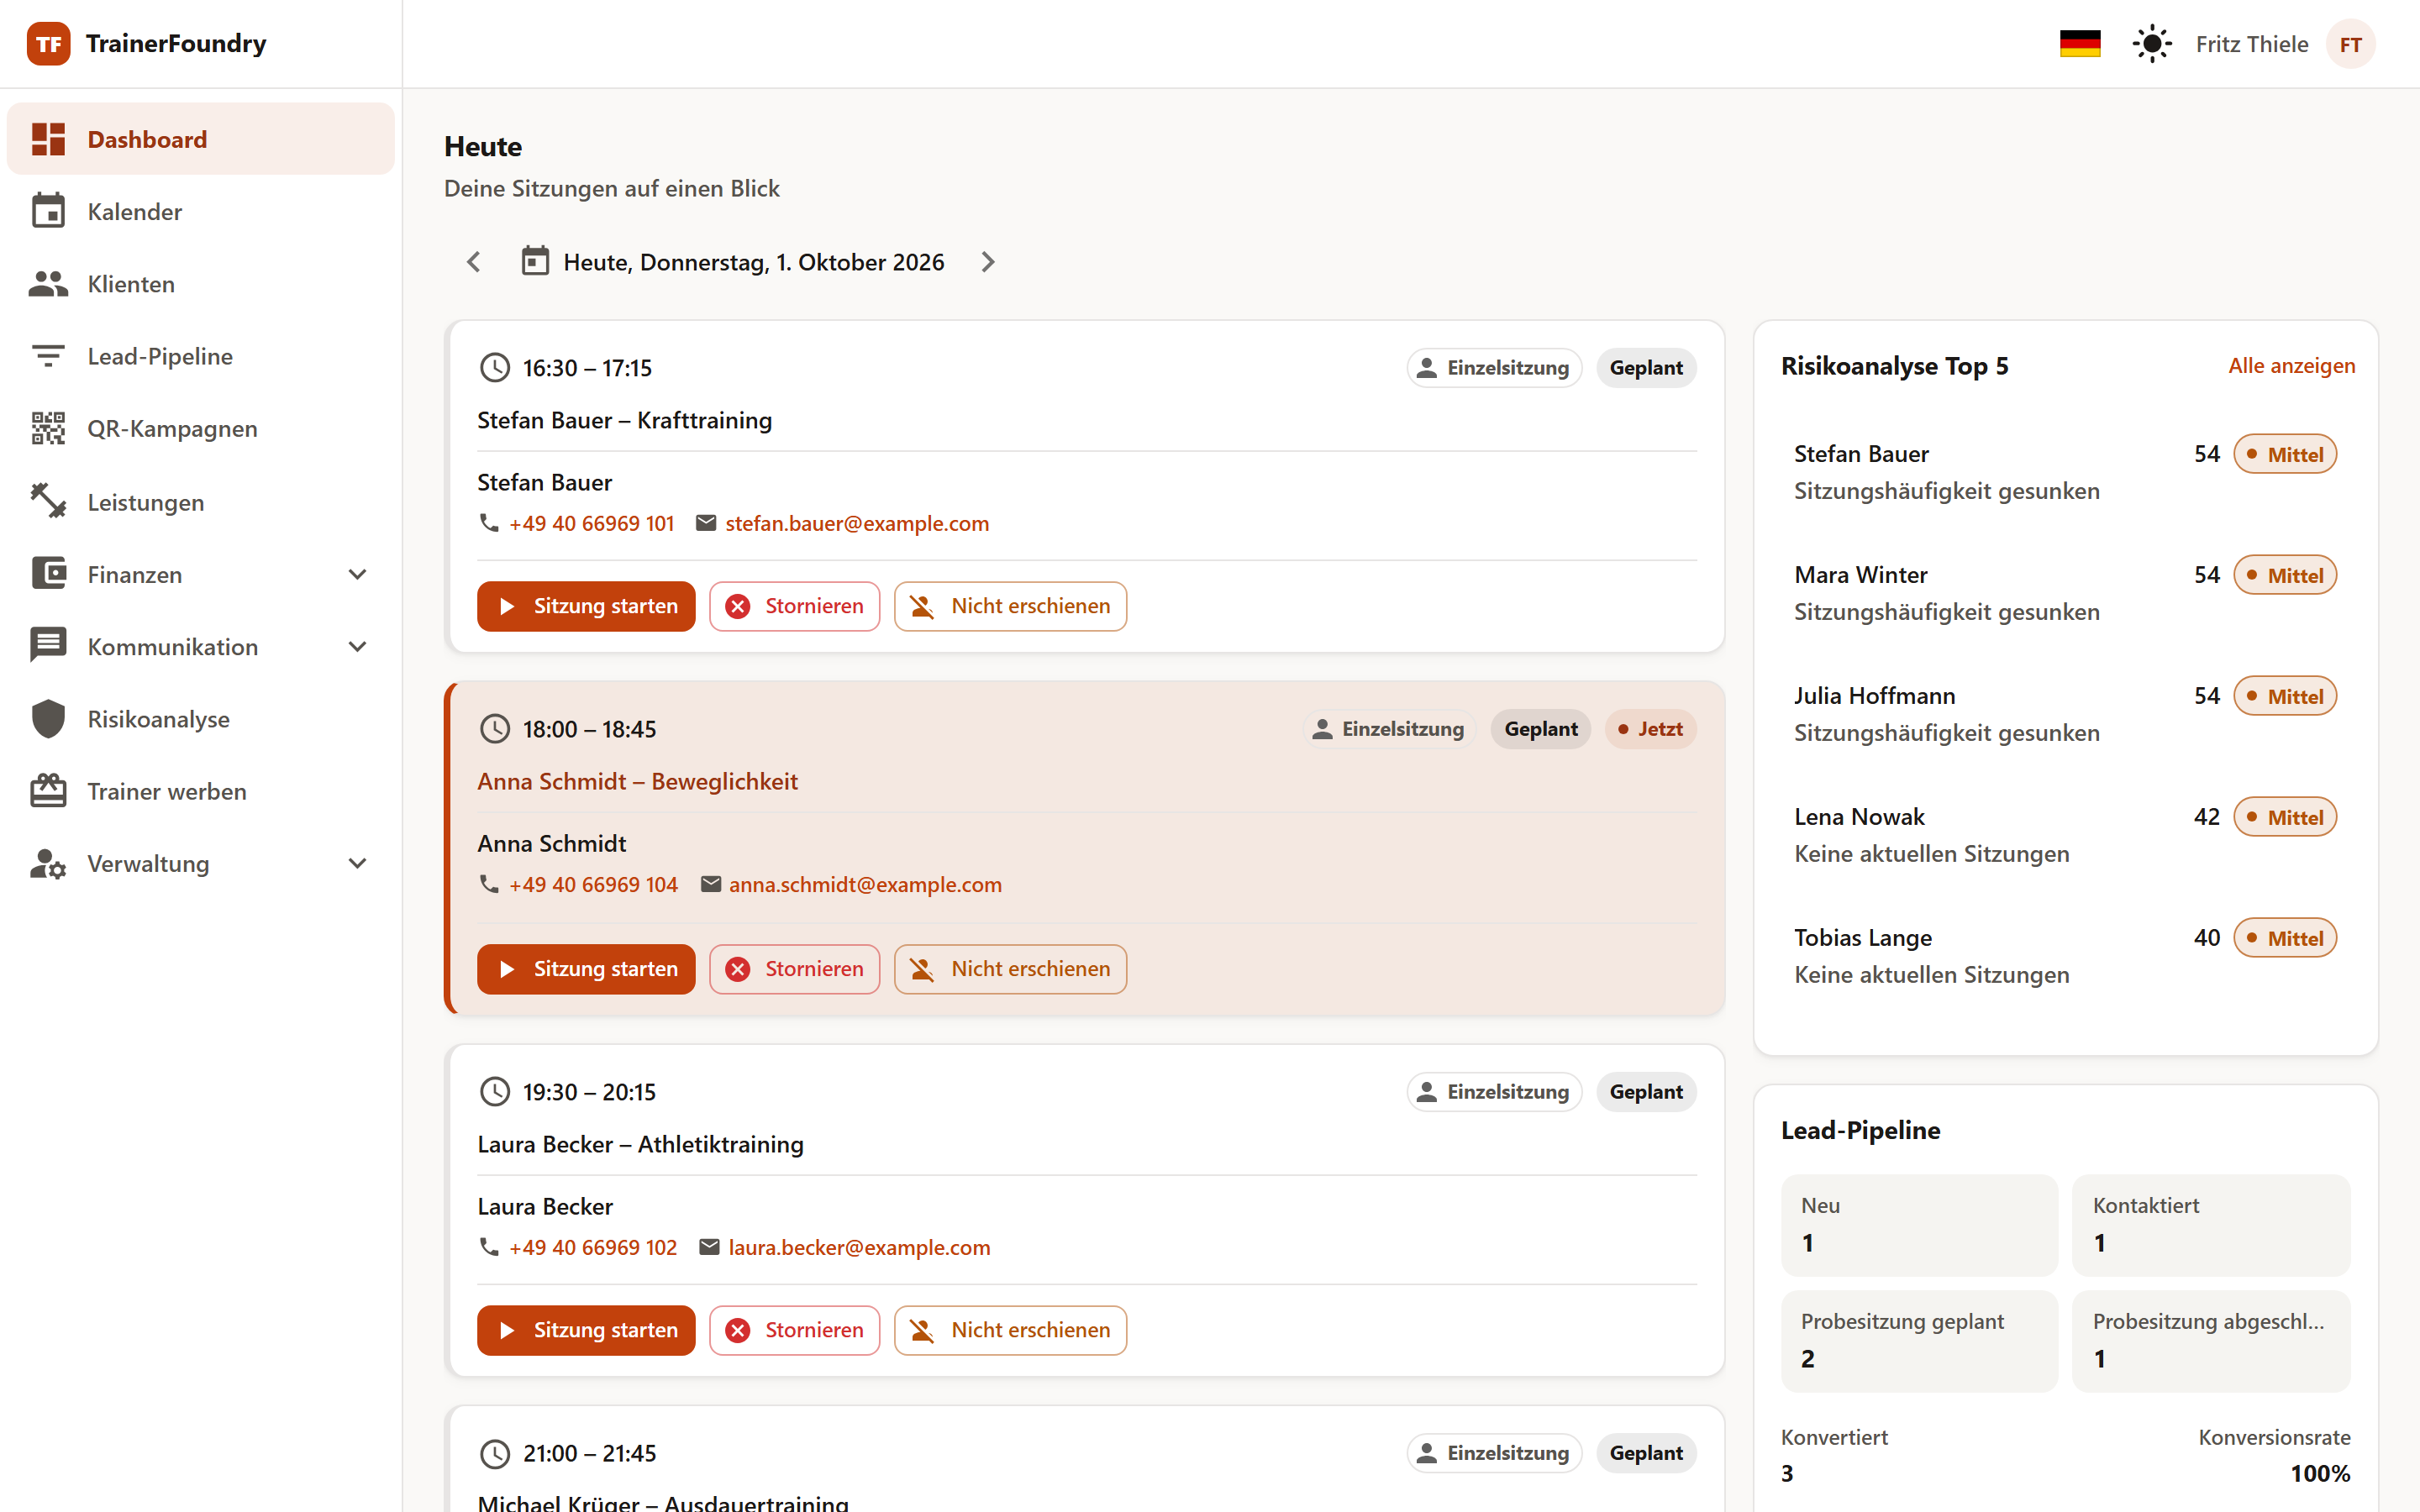Image resolution: width=2420 pixels, height=1512 pixels.
Task: Open Mara Winter risk entry
Action: pos(2065,593)
